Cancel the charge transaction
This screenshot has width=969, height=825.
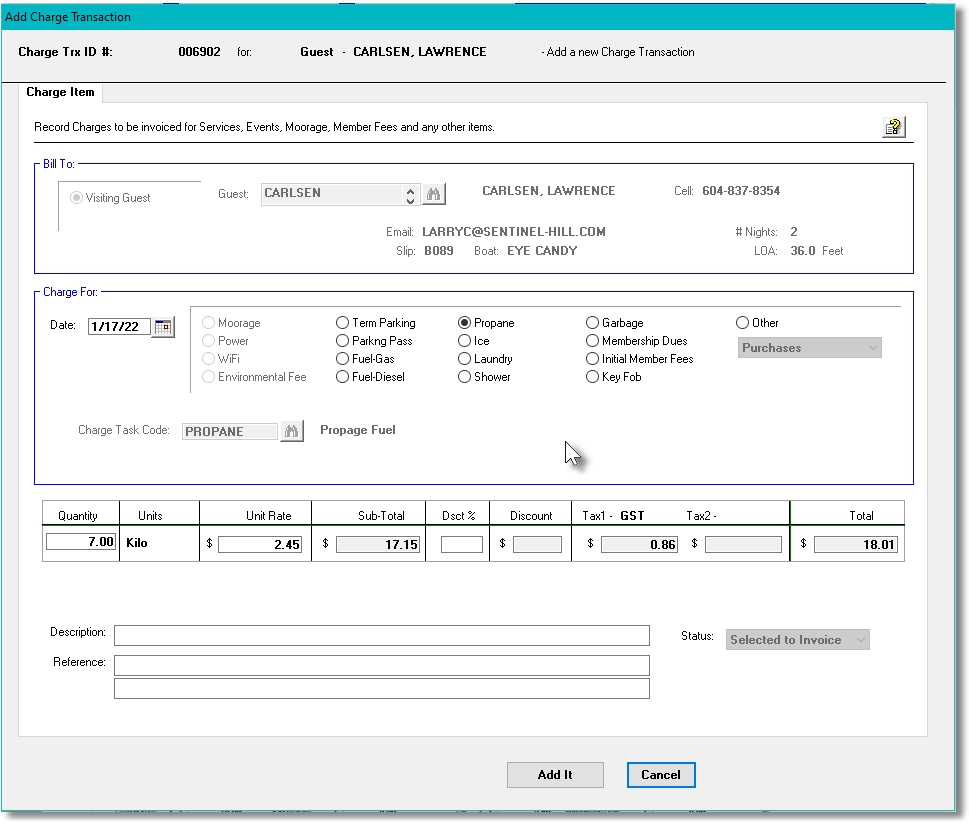coord(660,774)
